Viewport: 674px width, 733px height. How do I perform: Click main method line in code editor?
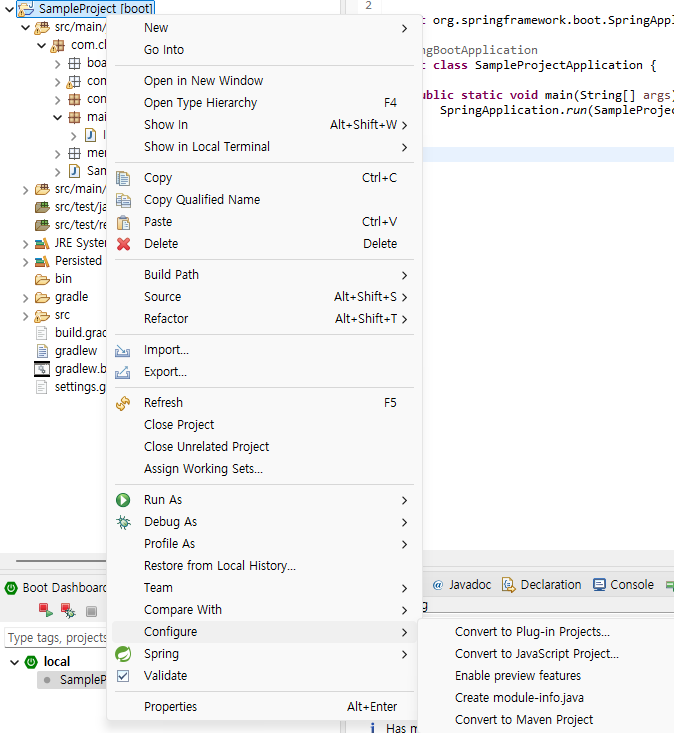coord(548,95)
